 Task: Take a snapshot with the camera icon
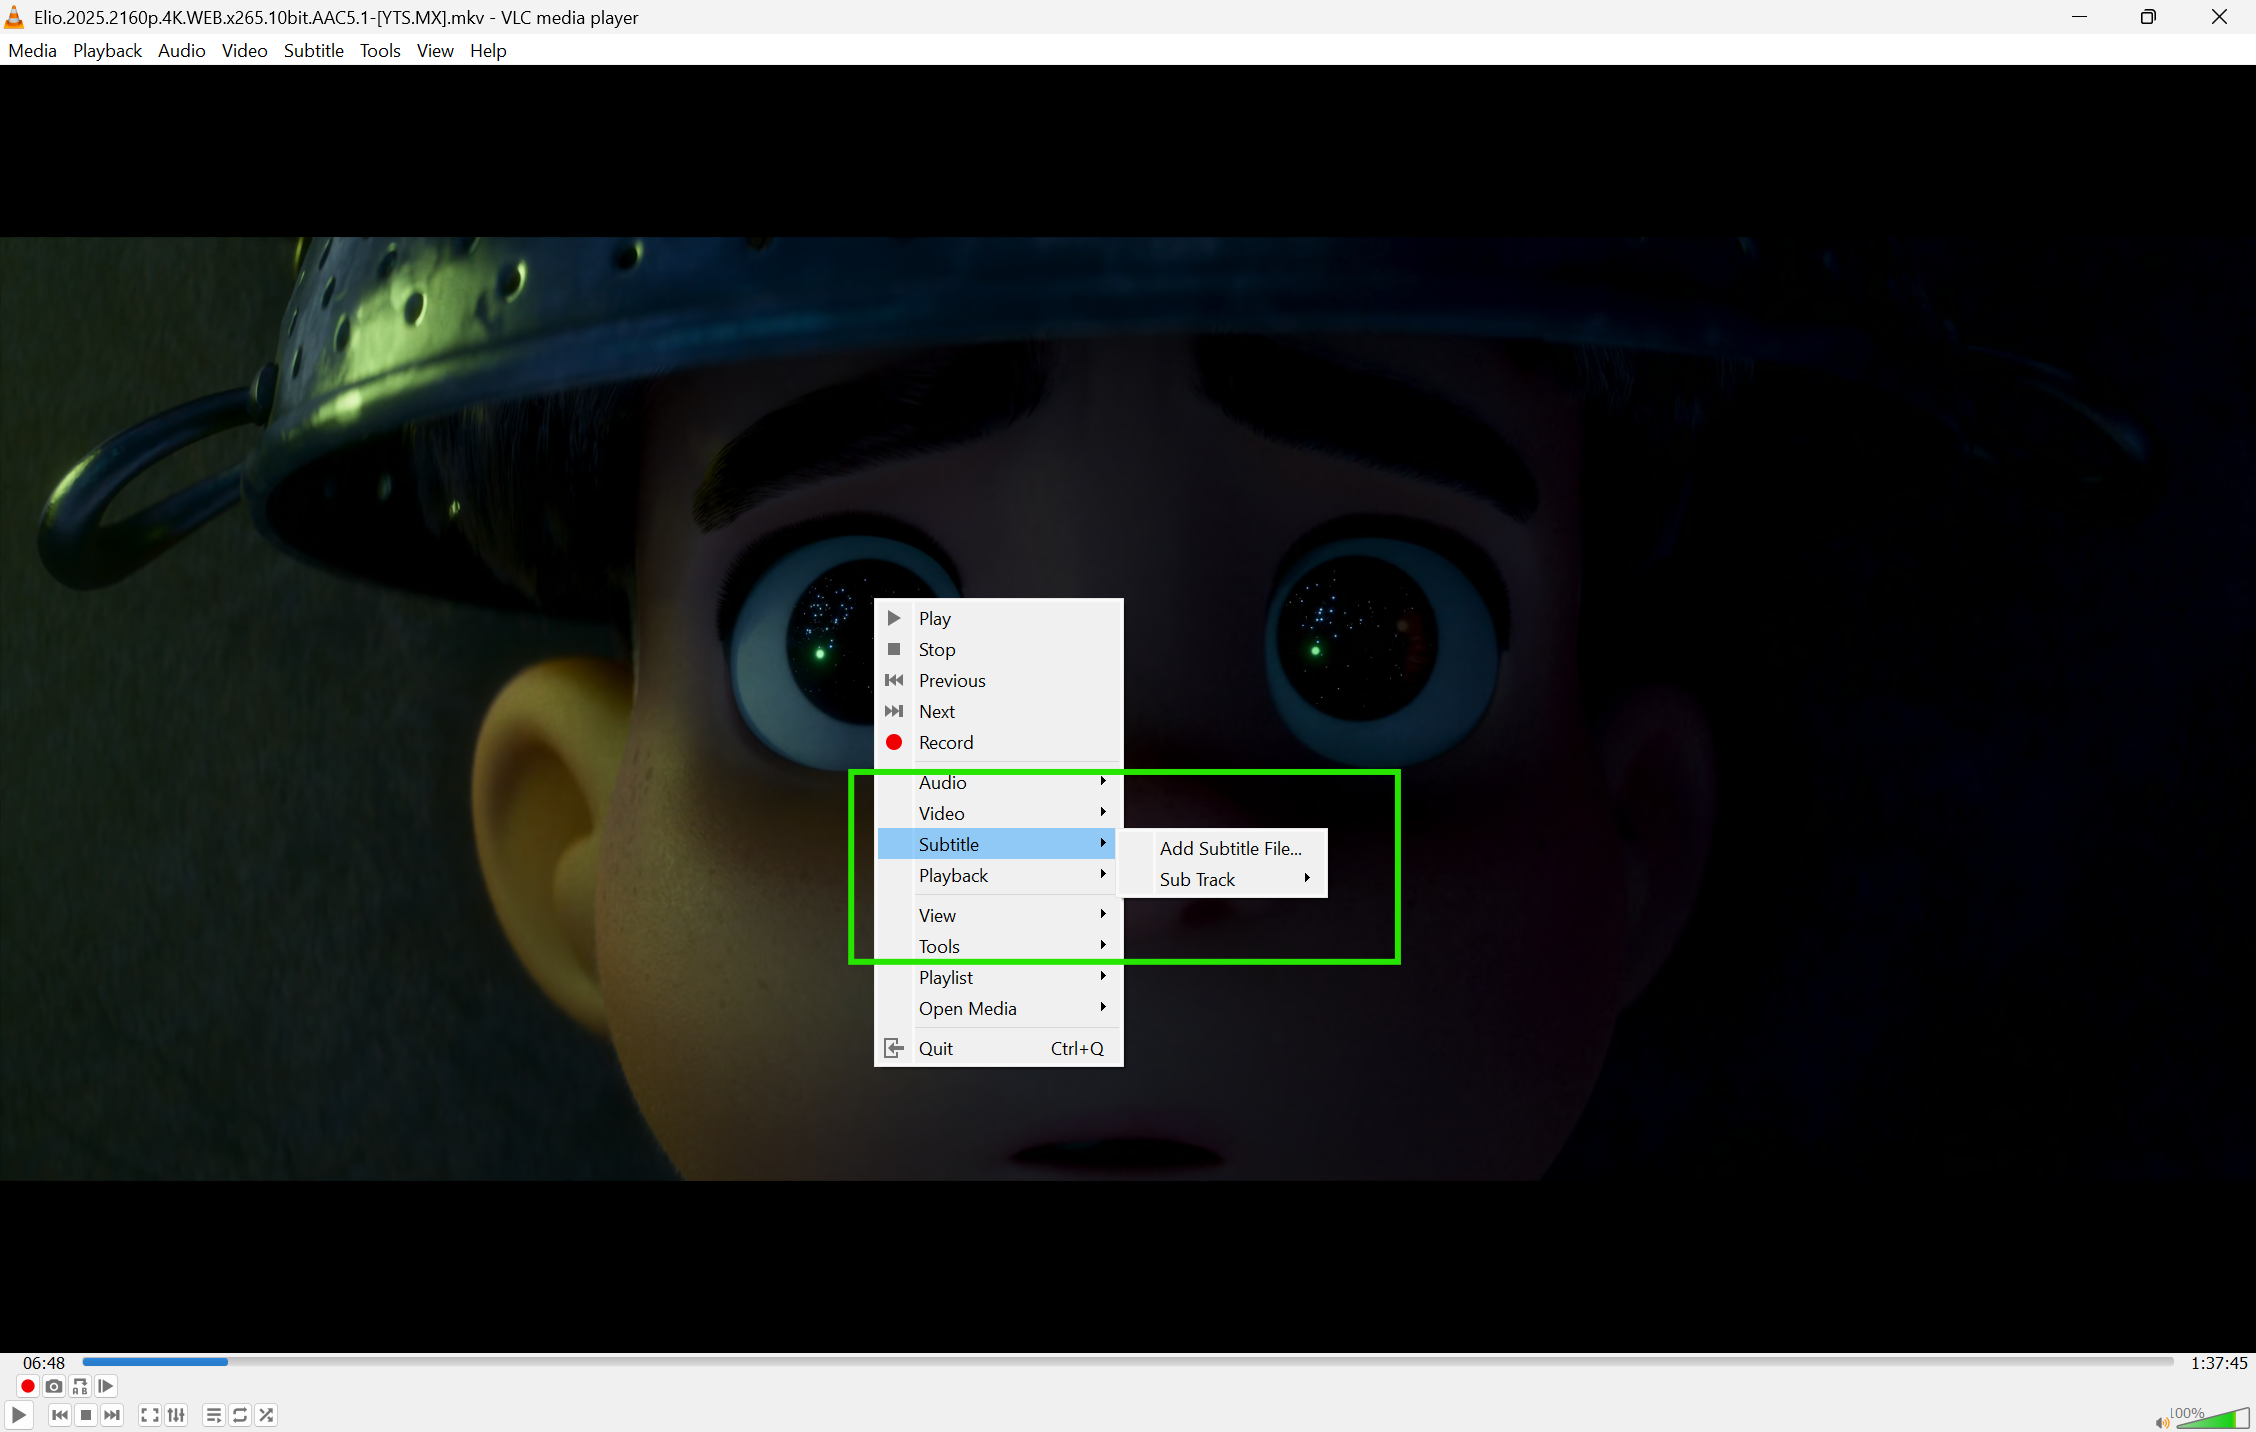pyautogui.click(x=54, y=1386)
